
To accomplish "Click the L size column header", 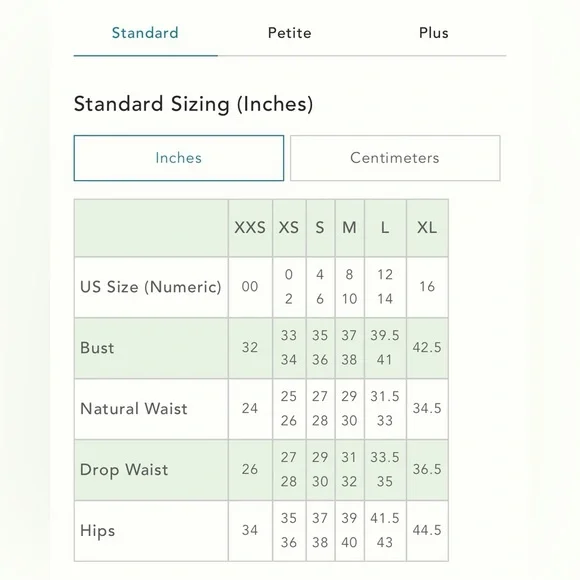I will pos(385,227).
